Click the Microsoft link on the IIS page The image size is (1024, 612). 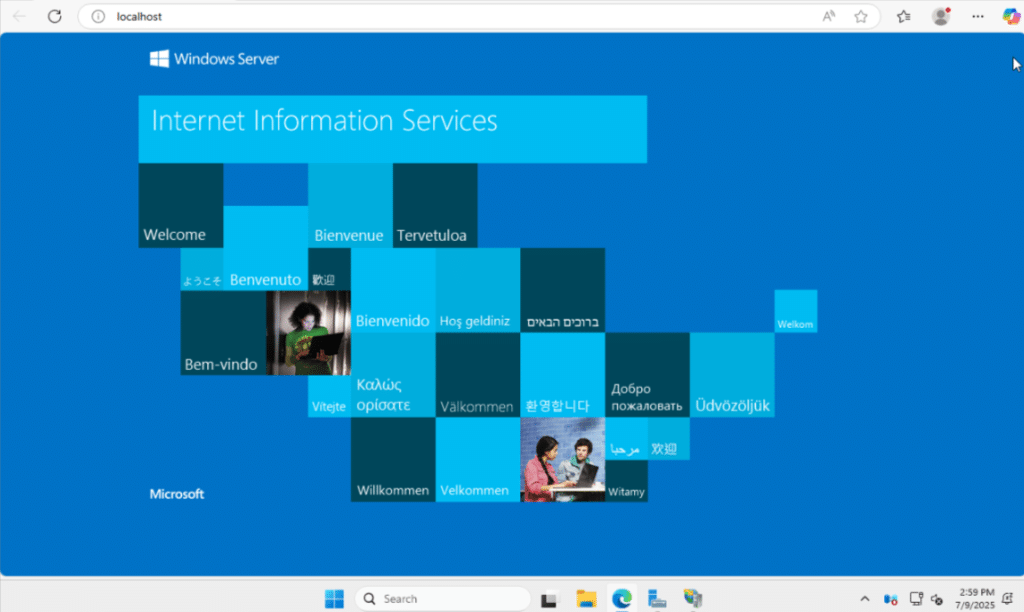[x=176, y=493]
